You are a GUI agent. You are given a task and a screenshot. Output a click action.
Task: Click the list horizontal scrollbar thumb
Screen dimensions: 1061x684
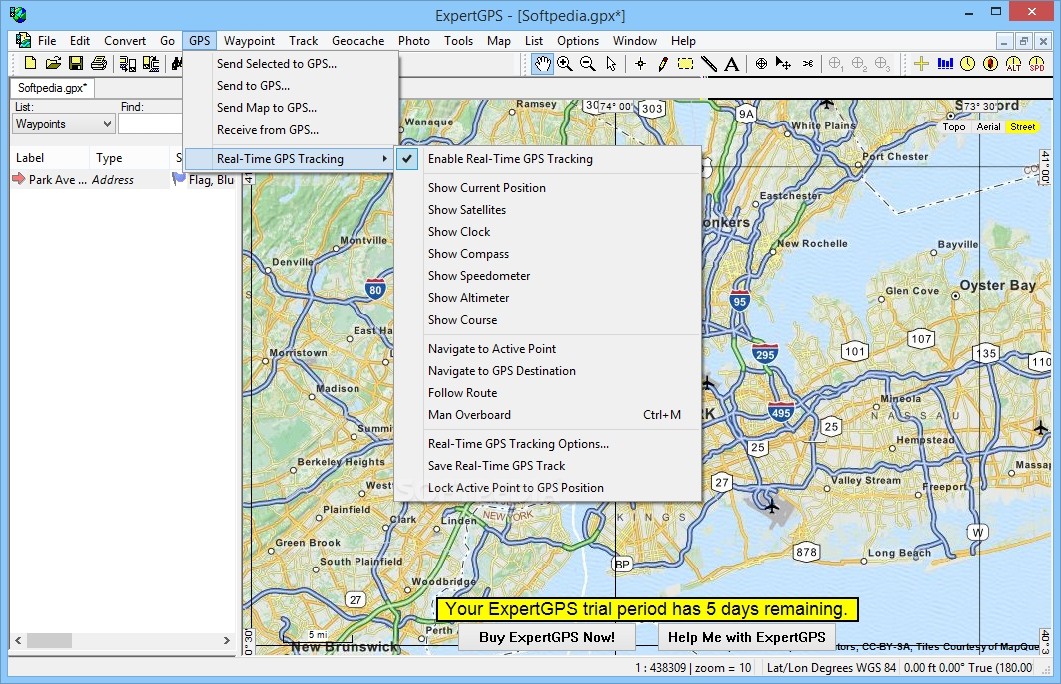49,640
